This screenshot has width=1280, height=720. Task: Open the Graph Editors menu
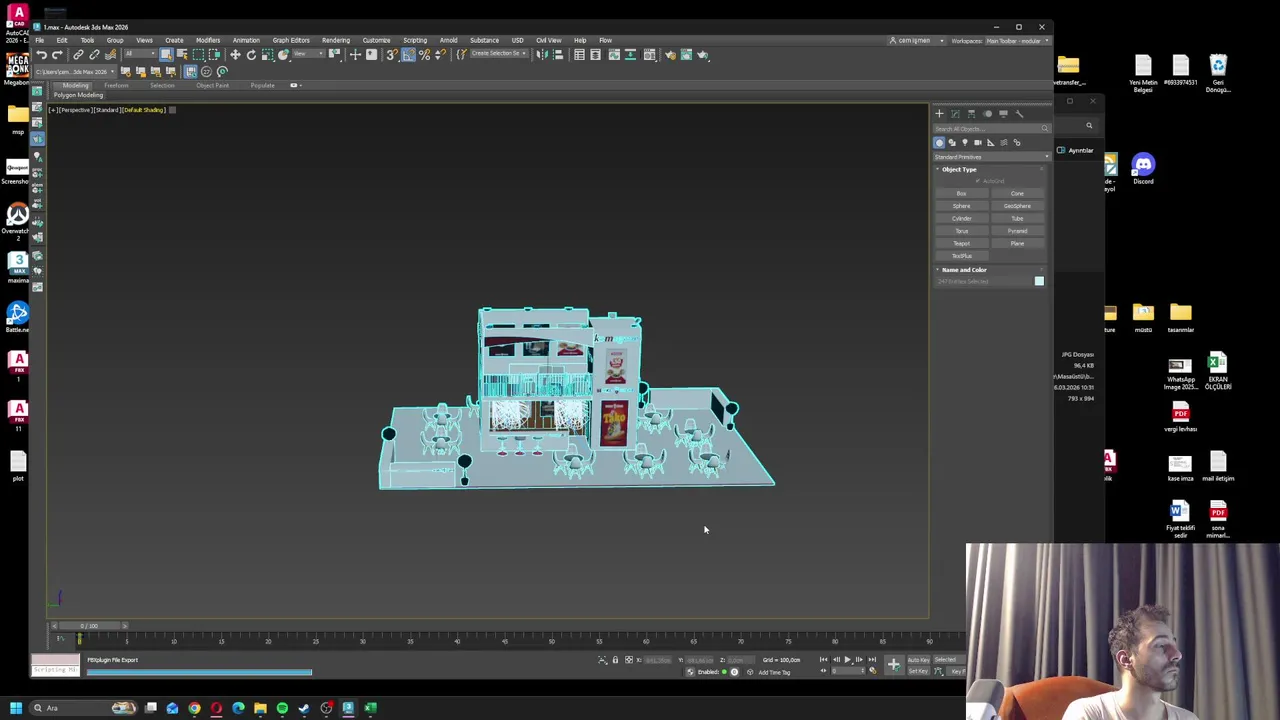click(x=291, y=41)
